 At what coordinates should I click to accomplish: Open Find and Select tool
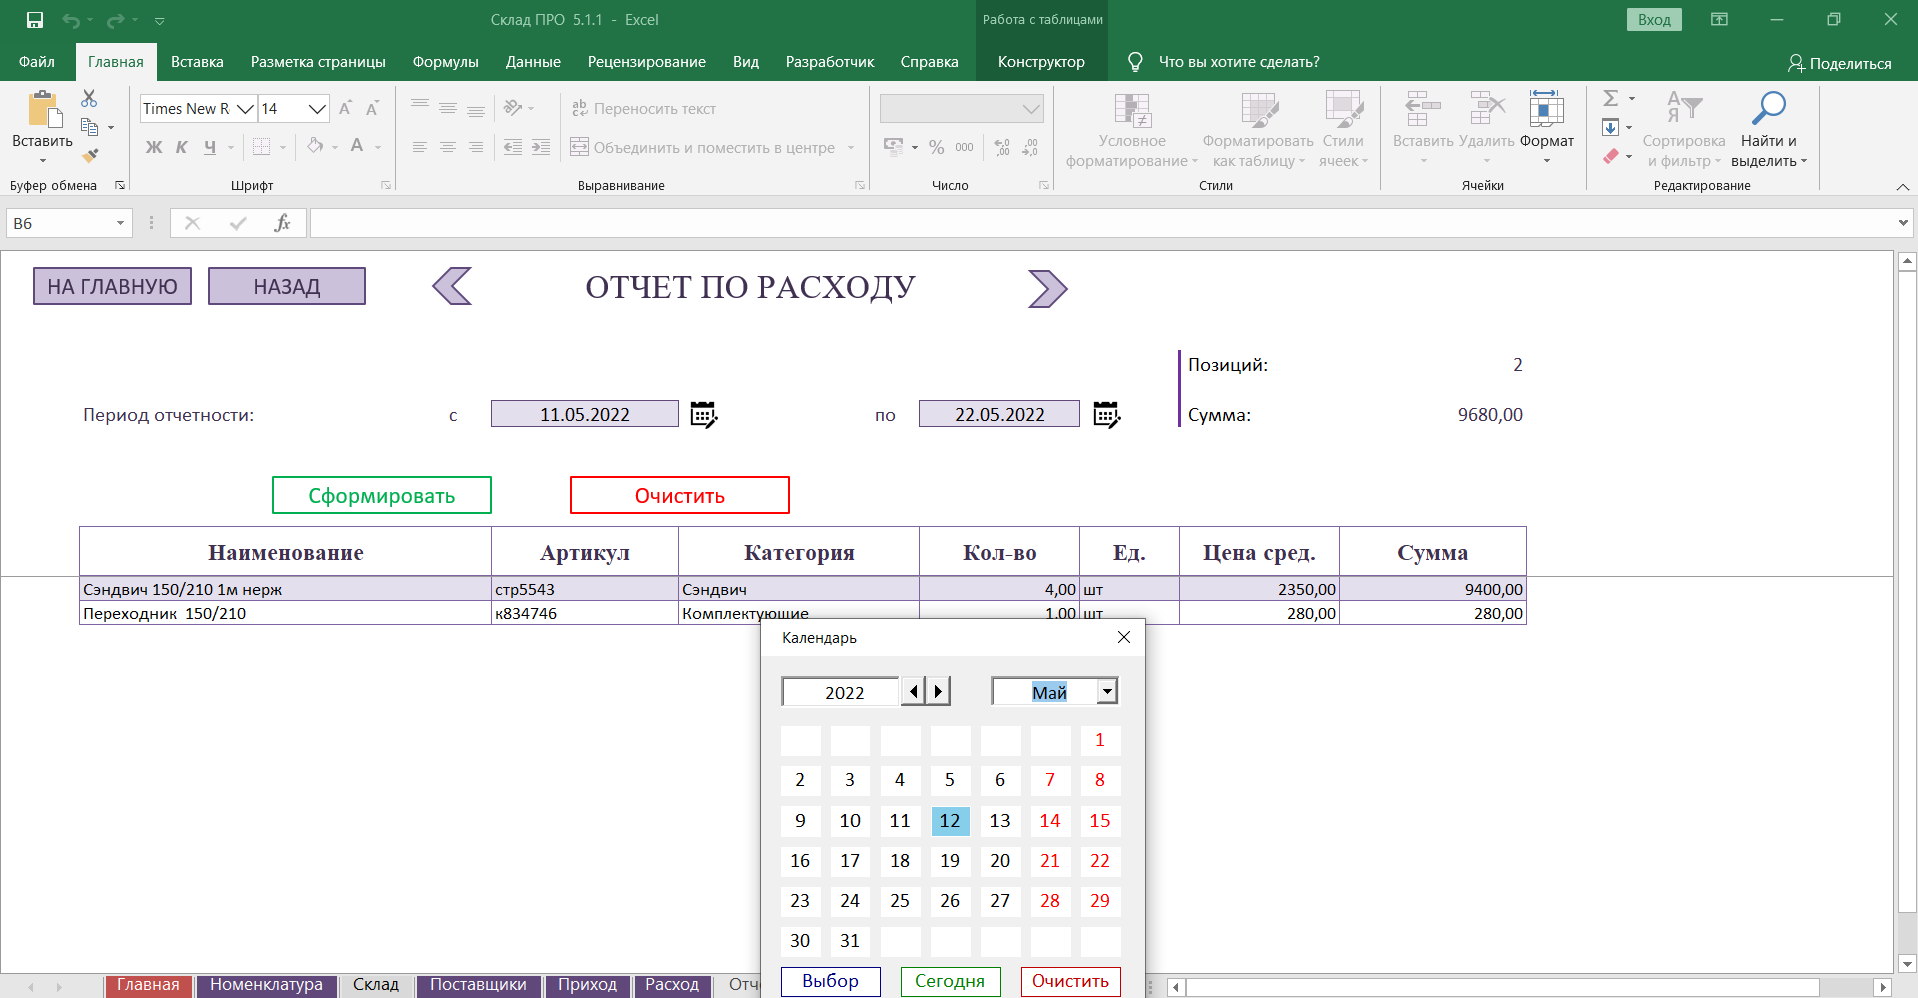(1768, 131)
